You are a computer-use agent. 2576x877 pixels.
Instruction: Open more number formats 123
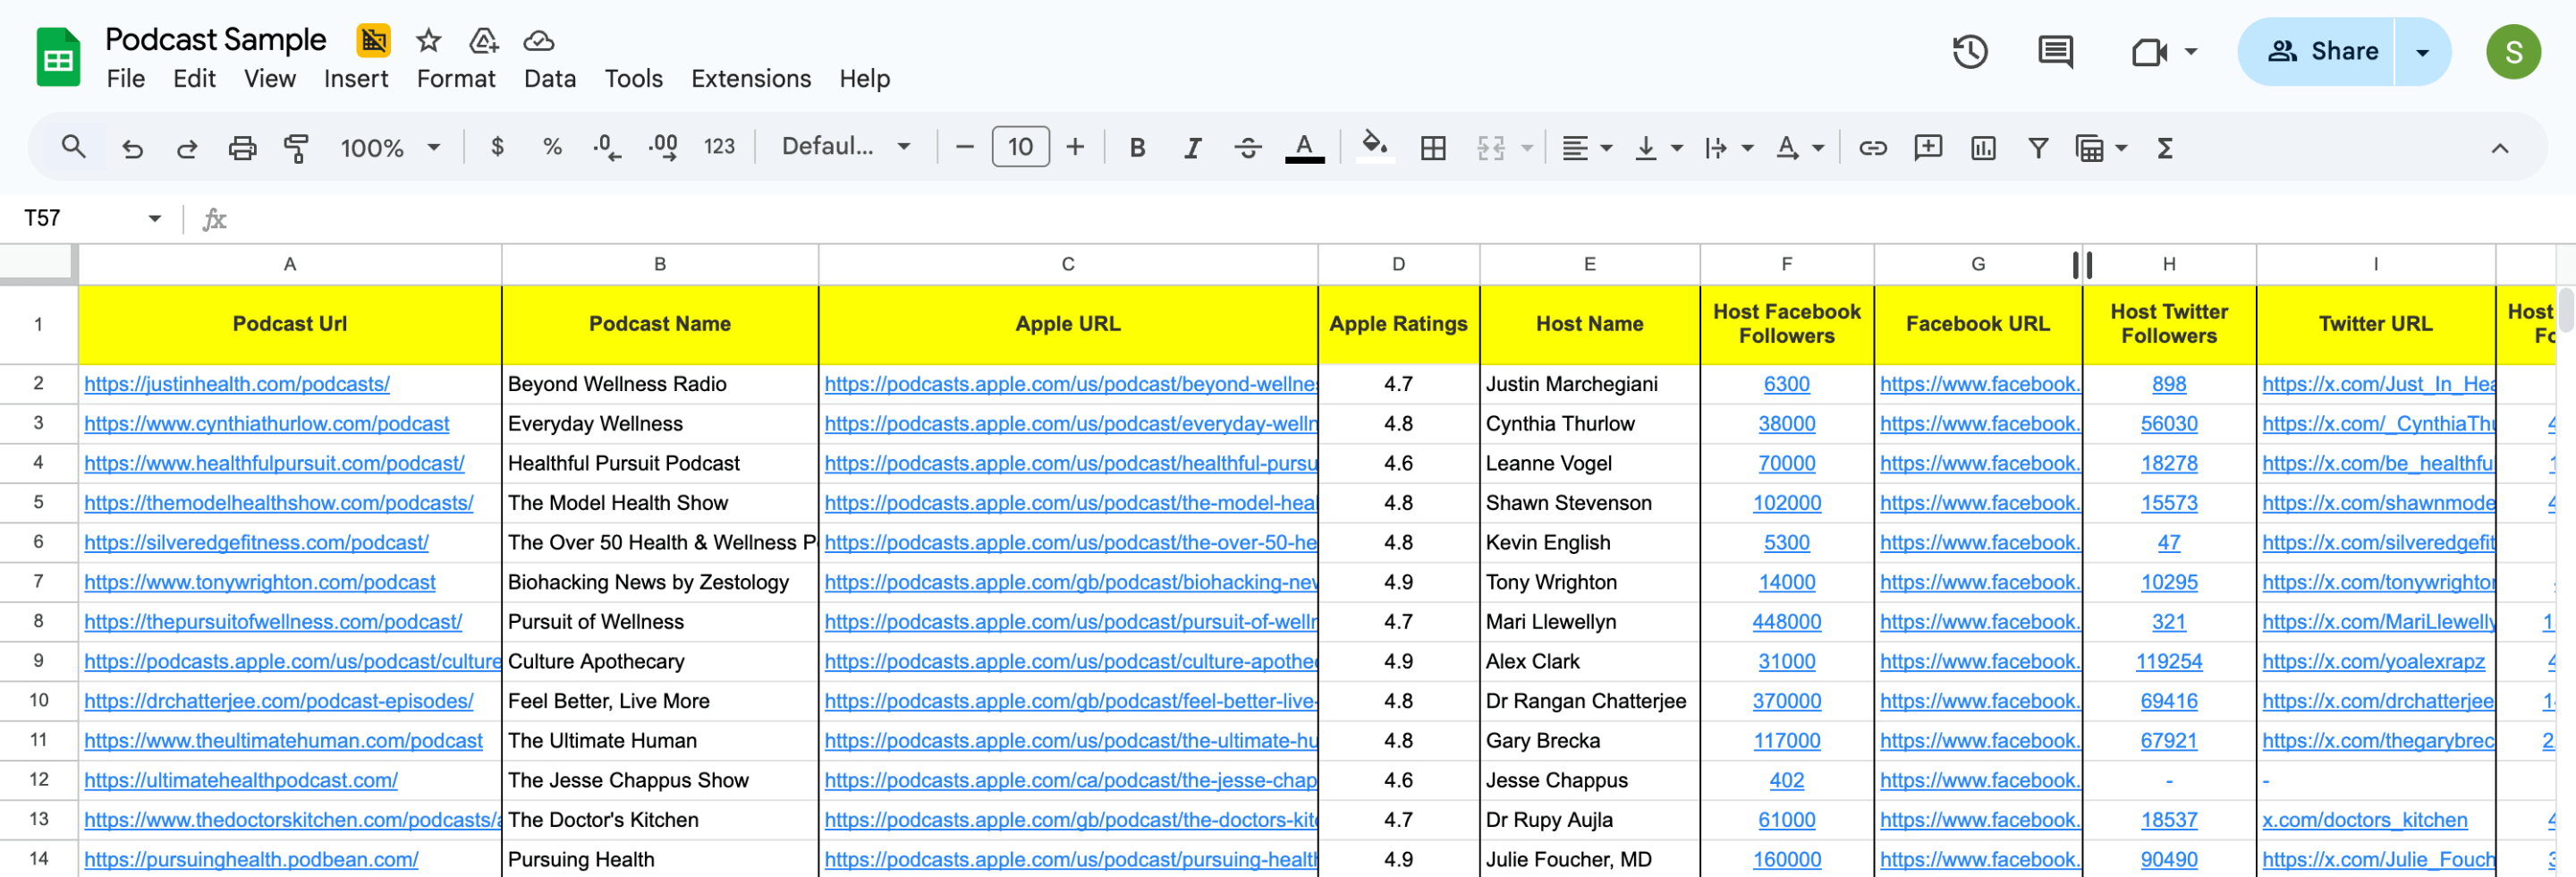(719, 147)
